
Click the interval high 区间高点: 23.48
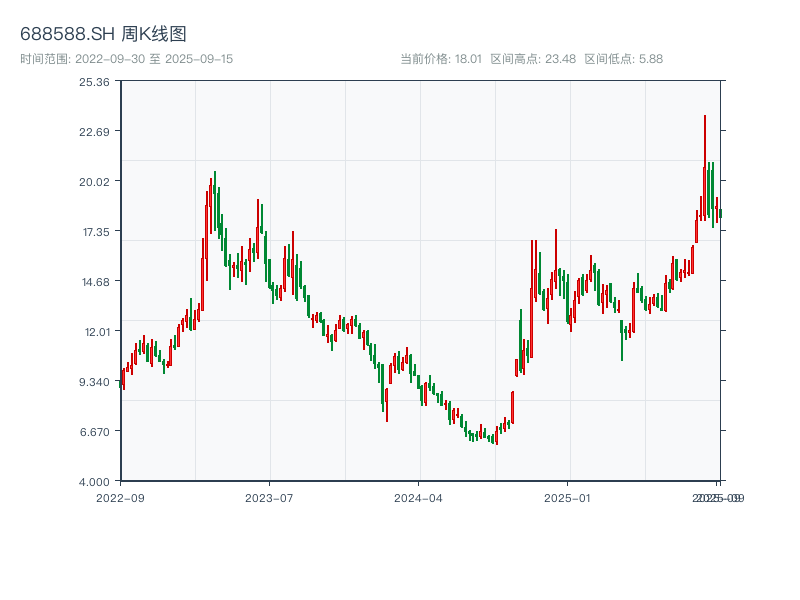(533, 59)
